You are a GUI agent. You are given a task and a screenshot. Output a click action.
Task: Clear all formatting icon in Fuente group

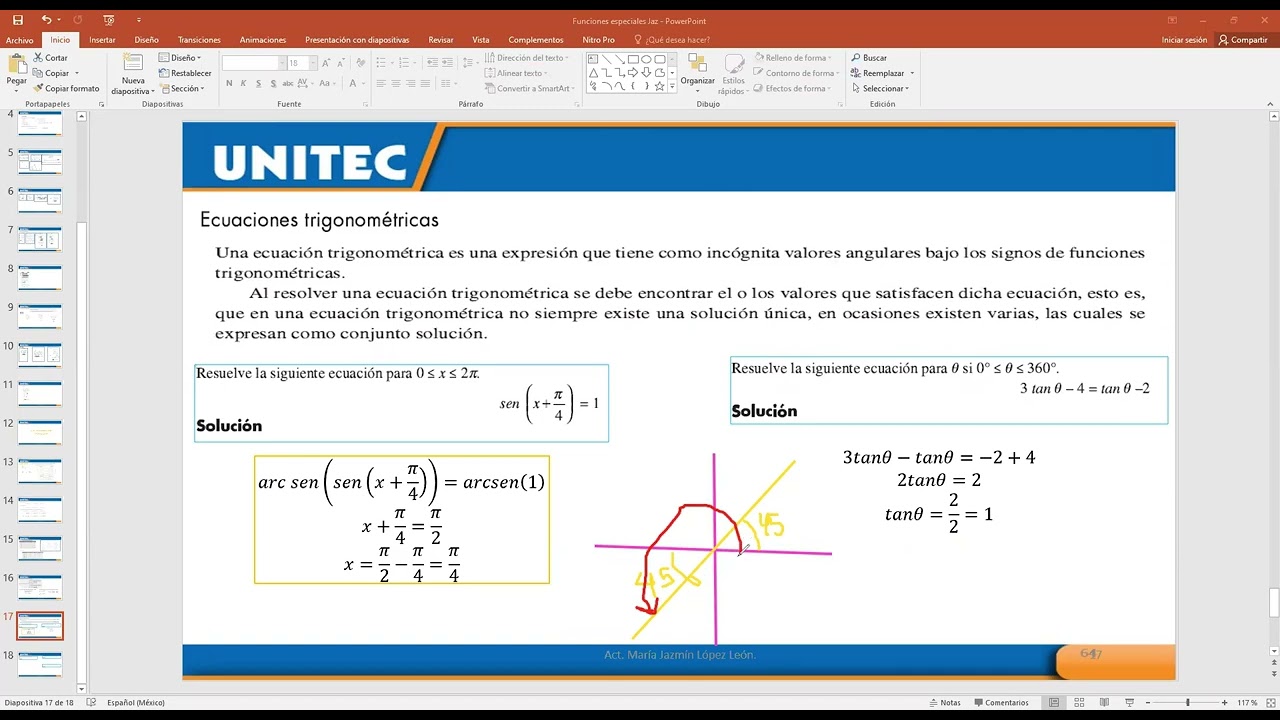(360, 63)
